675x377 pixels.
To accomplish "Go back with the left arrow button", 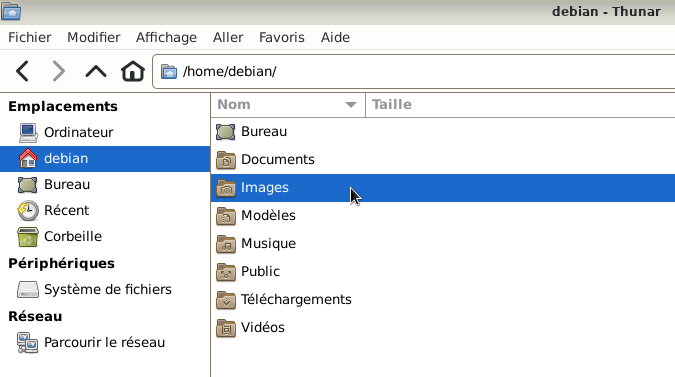I will 22,71.
